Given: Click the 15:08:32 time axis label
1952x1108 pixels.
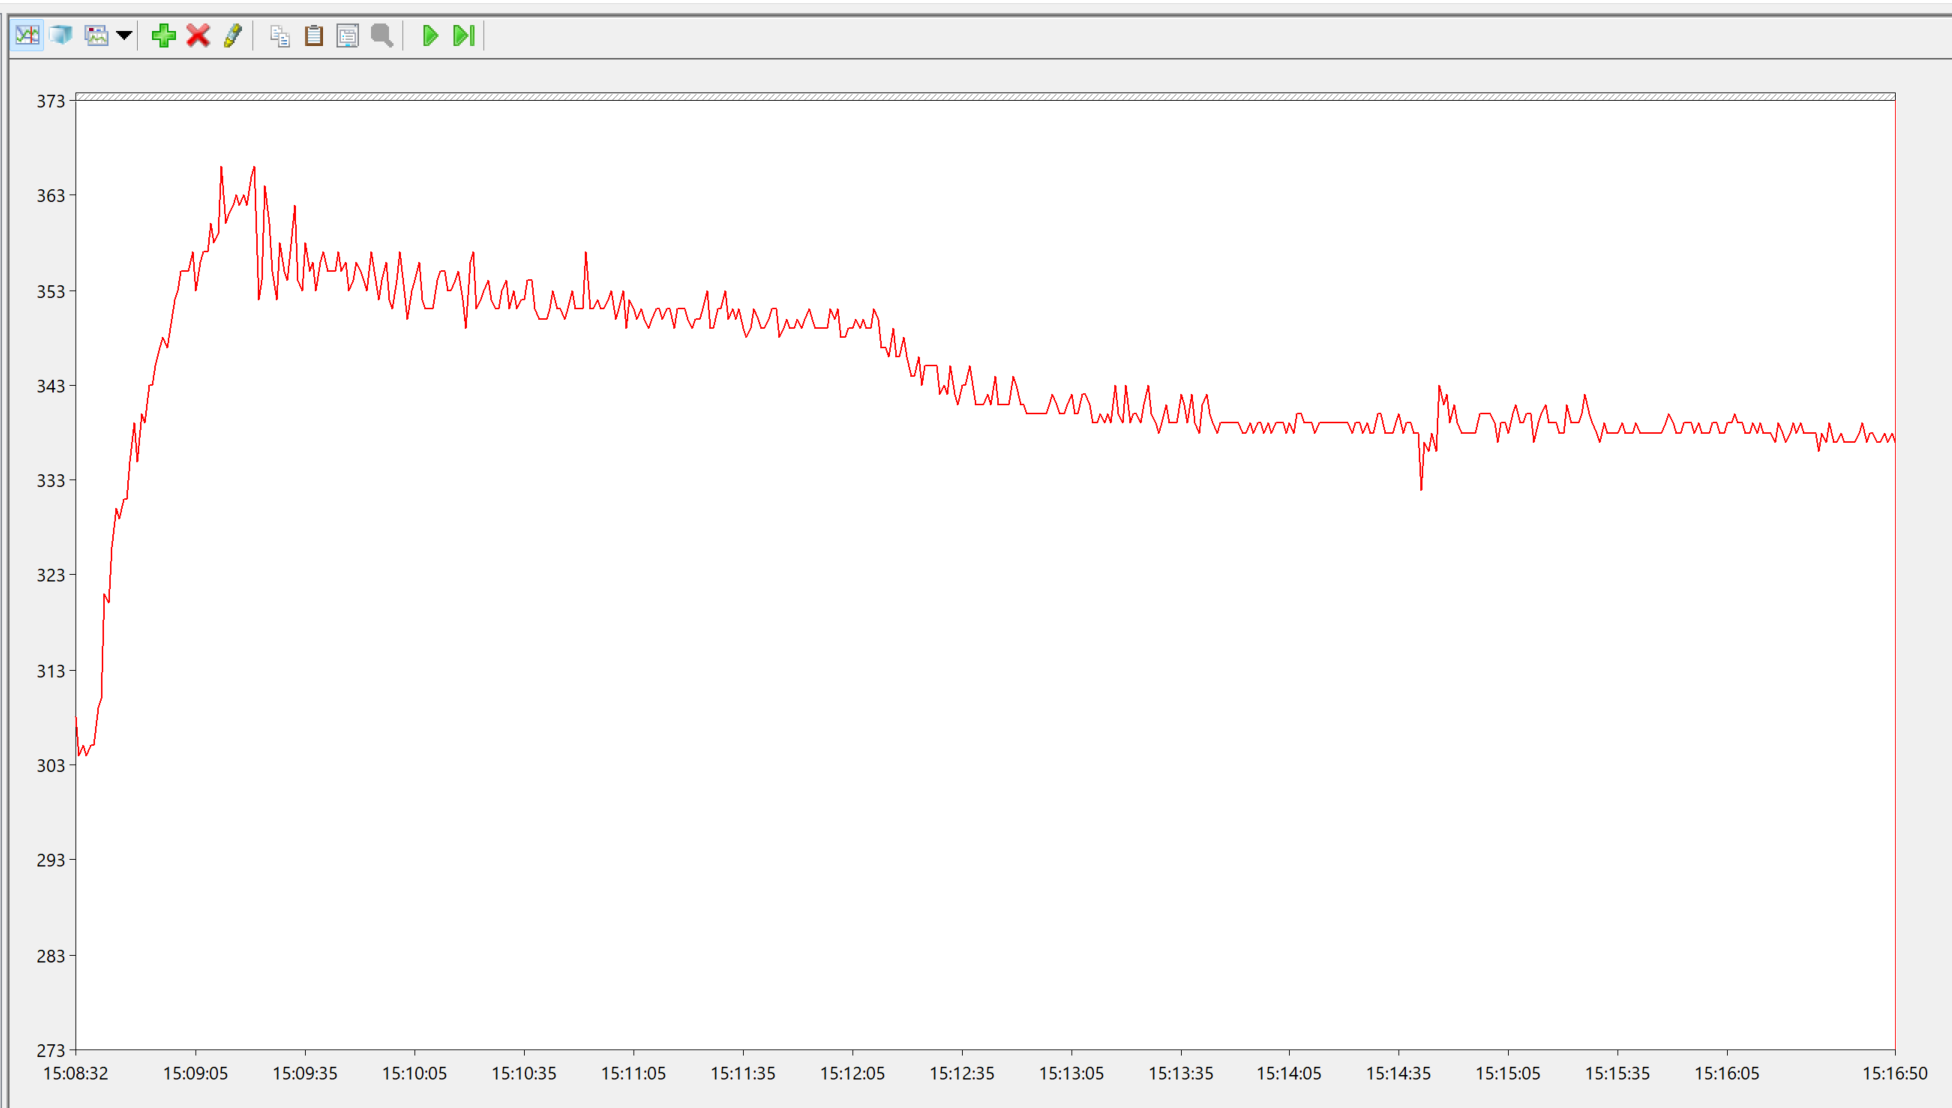Looking at the screenshot, I should point(76,1073).
